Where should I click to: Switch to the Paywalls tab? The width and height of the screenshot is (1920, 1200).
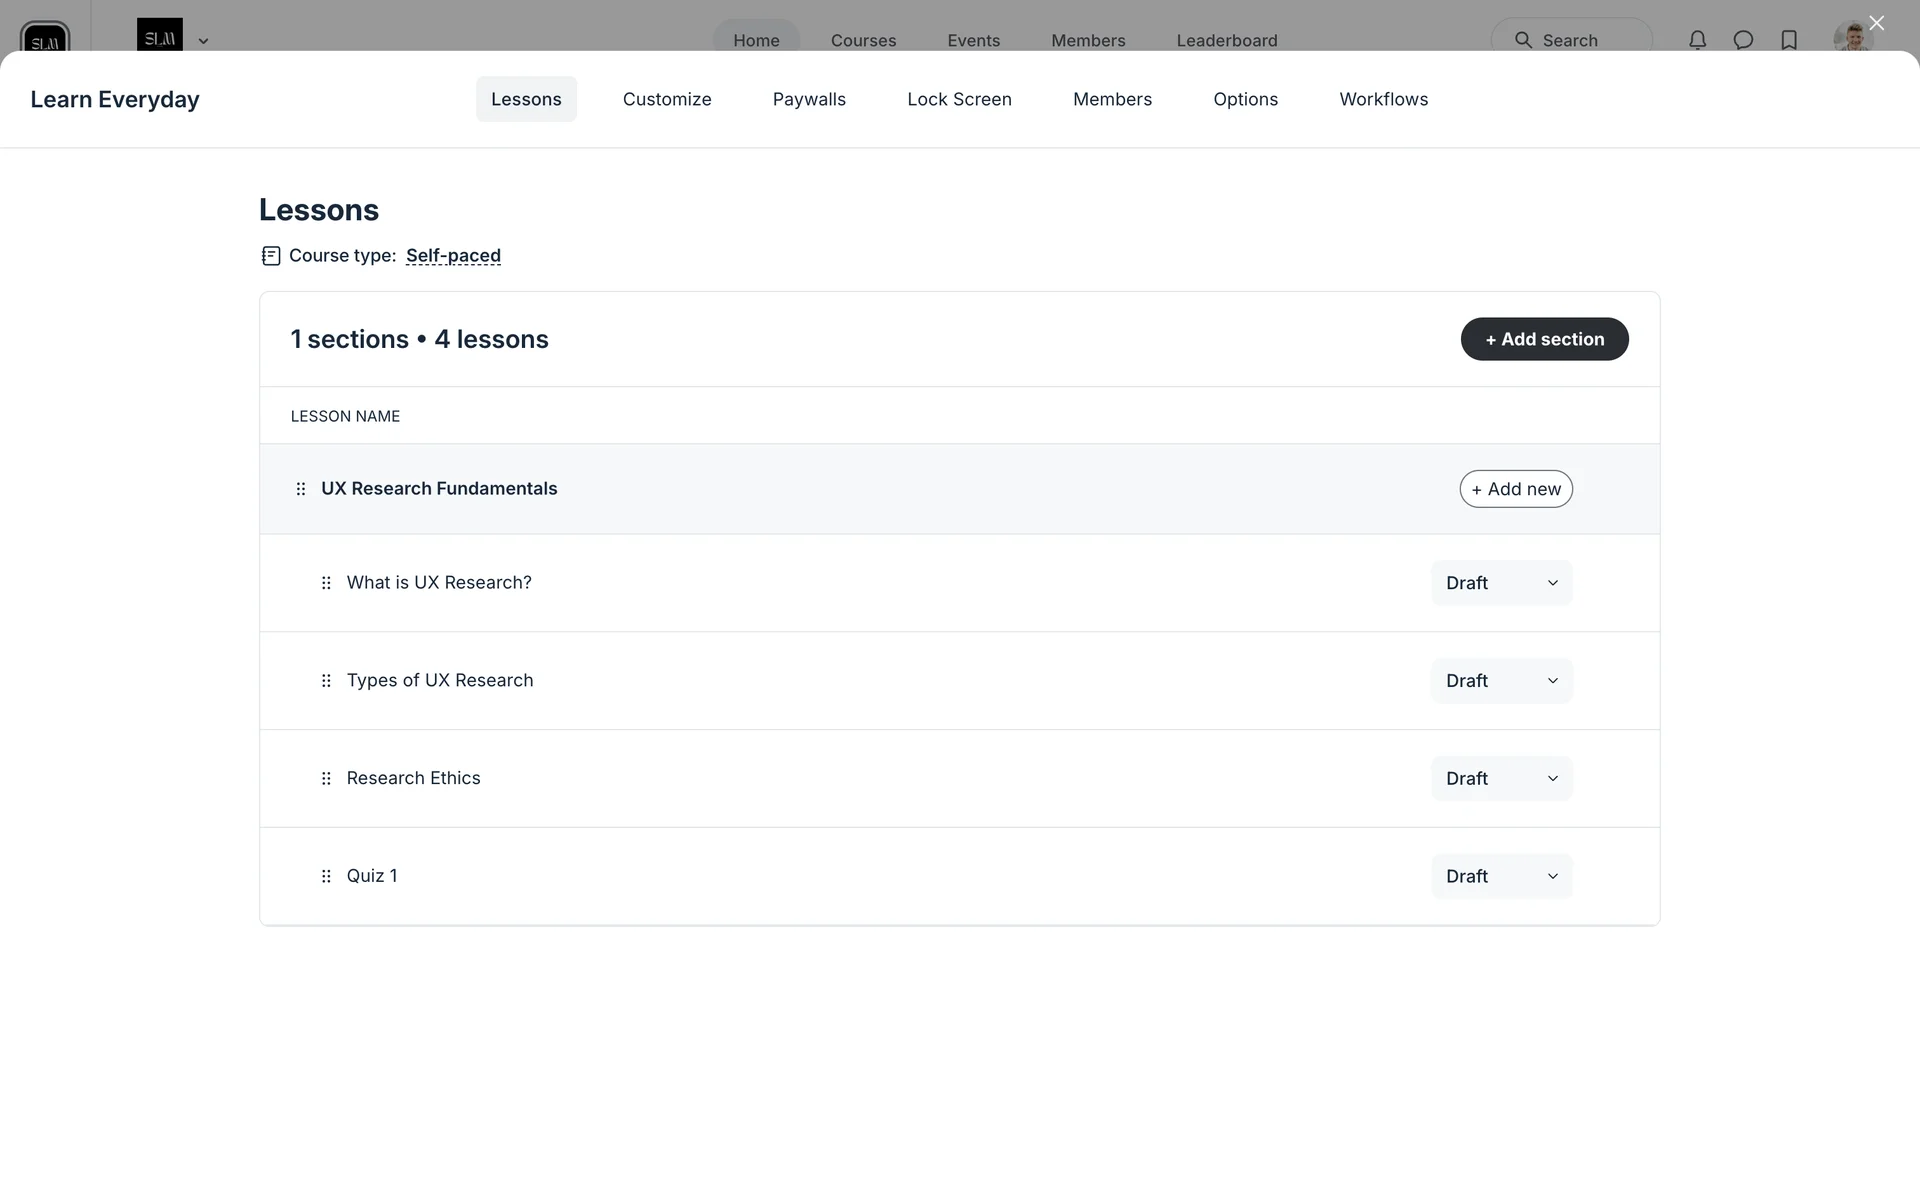(x=809, y=99)
